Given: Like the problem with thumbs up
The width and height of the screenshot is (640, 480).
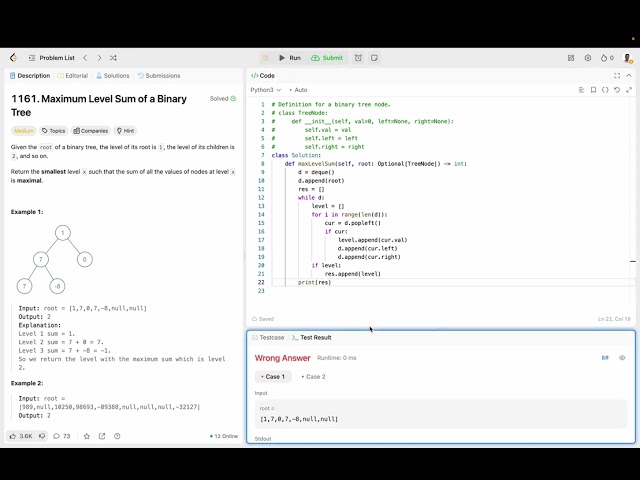Looking at the screenshot, I should 21,436.
